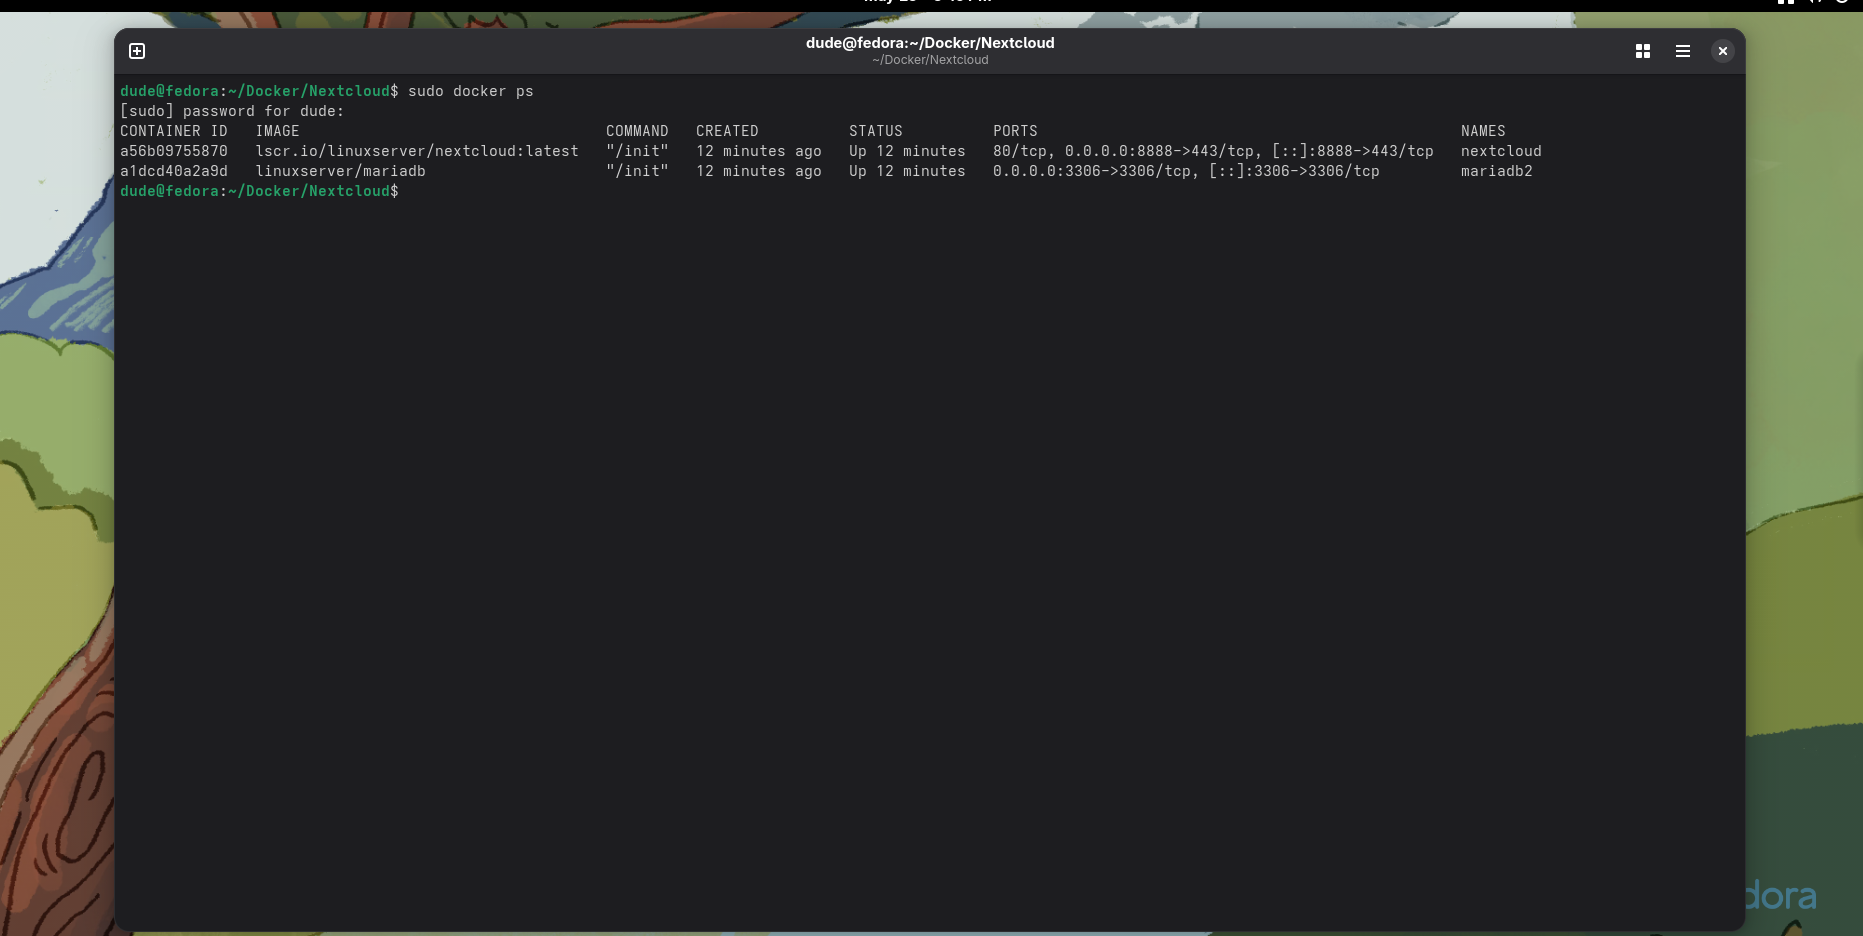This screenshot has height=936, width=1863.
Task: Click container ID a56b09755870
Action: click(174, 151)
